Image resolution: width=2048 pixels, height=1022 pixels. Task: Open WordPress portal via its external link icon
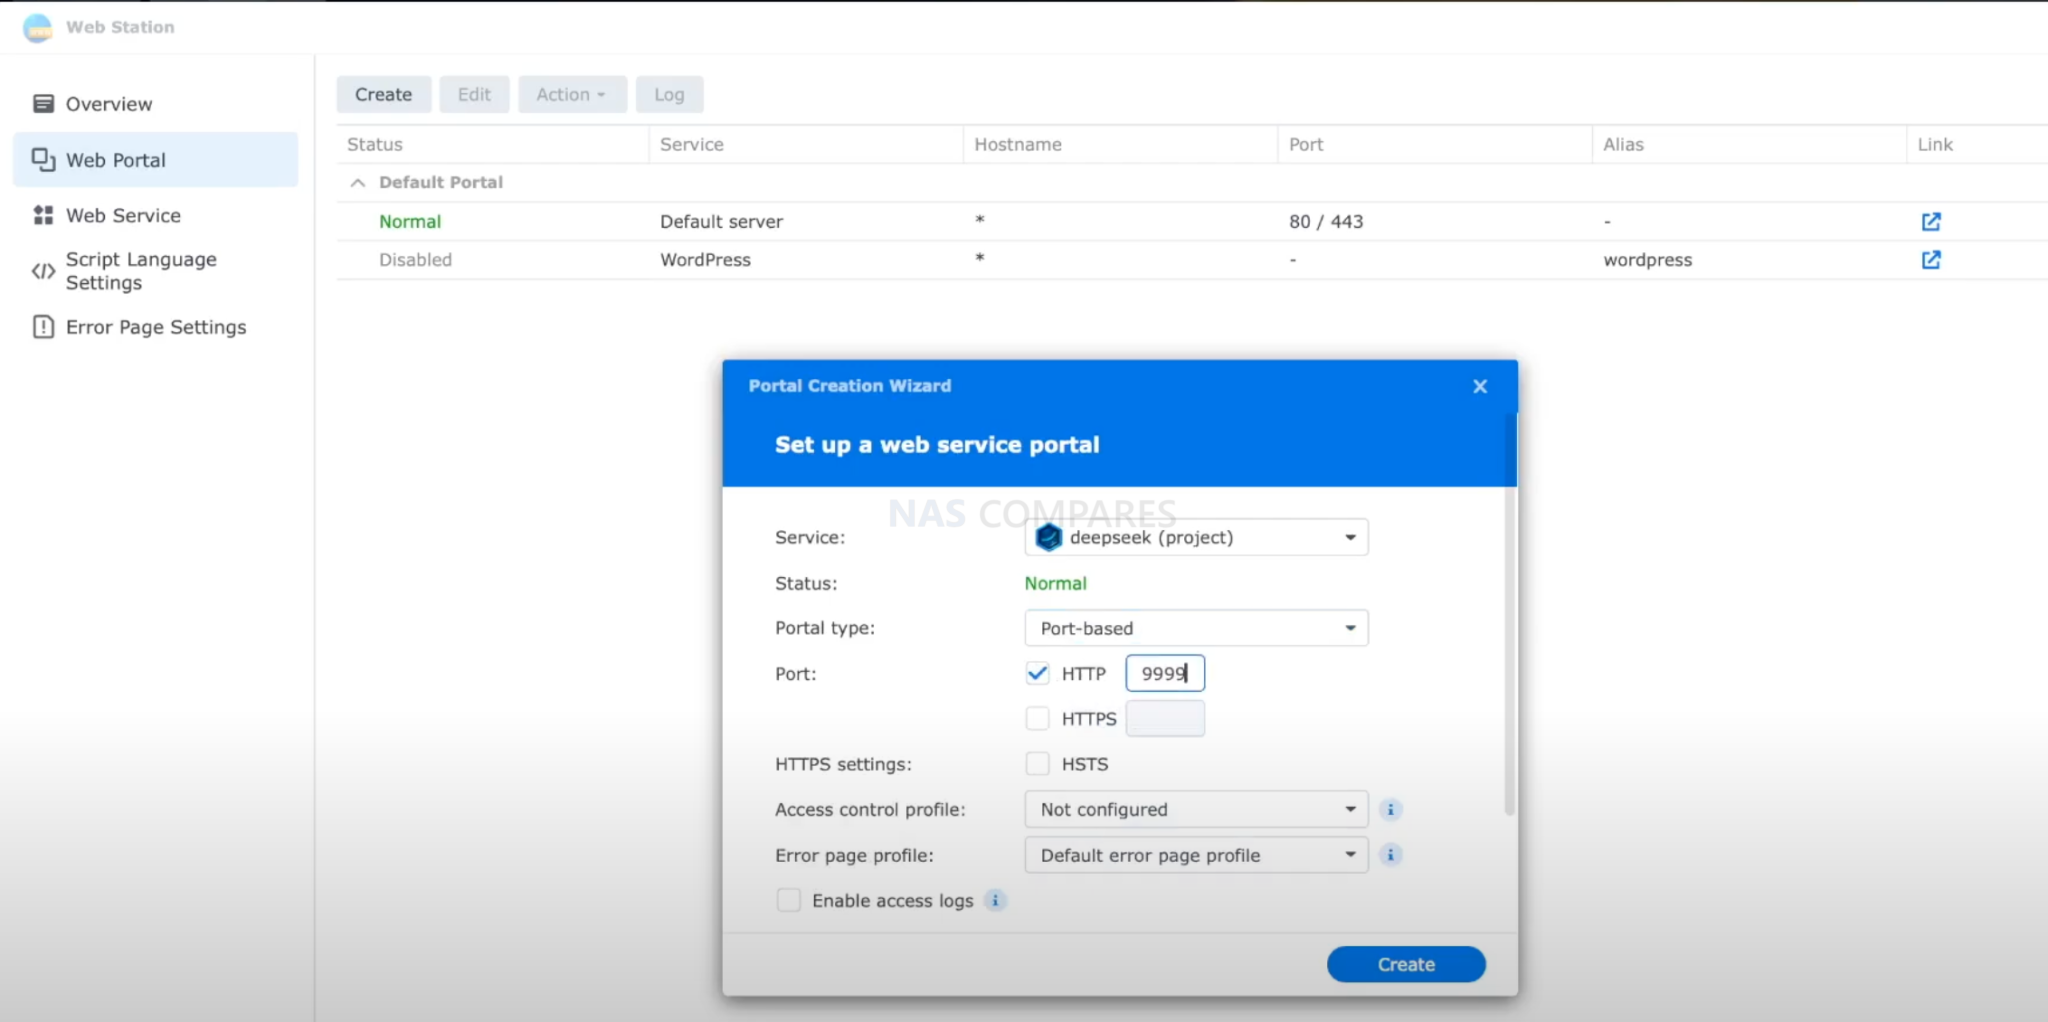(x=1930, y=259)
